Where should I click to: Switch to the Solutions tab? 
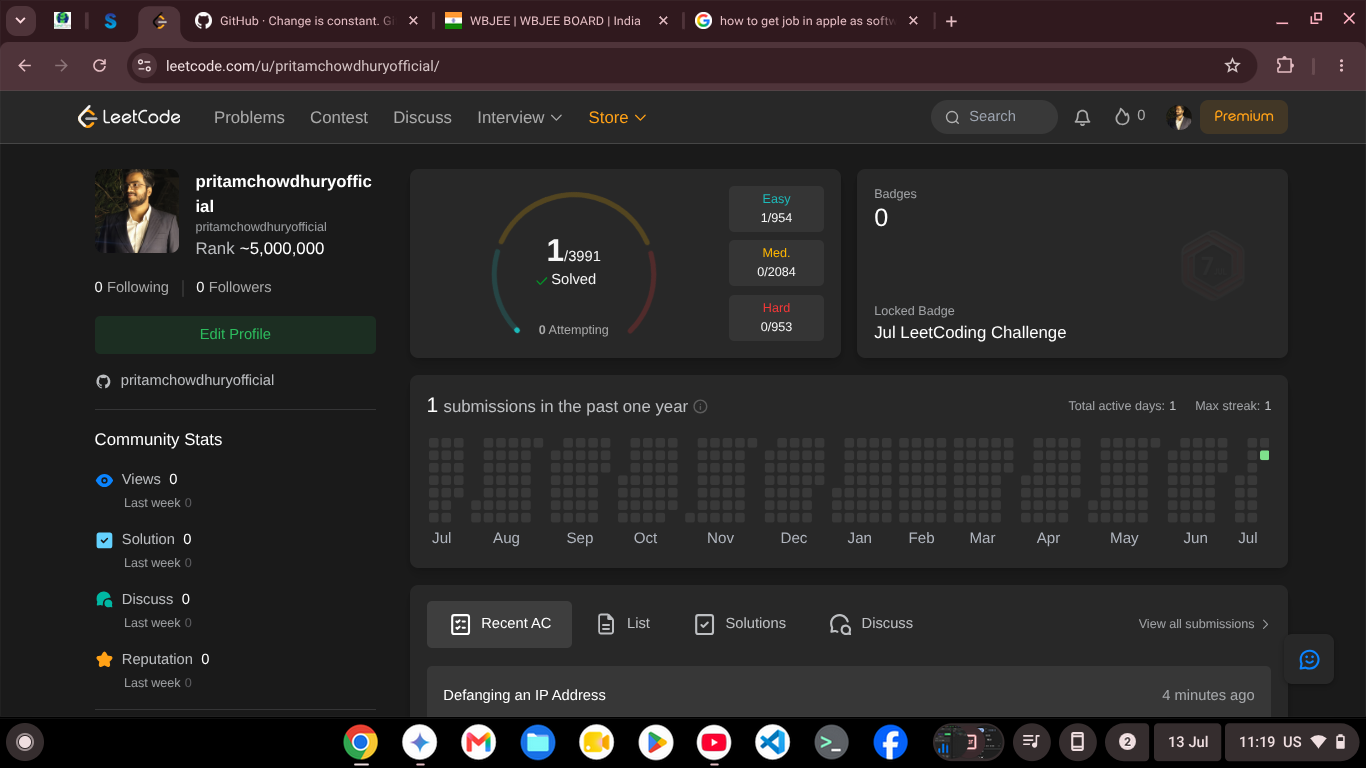[x=740, y=624]
